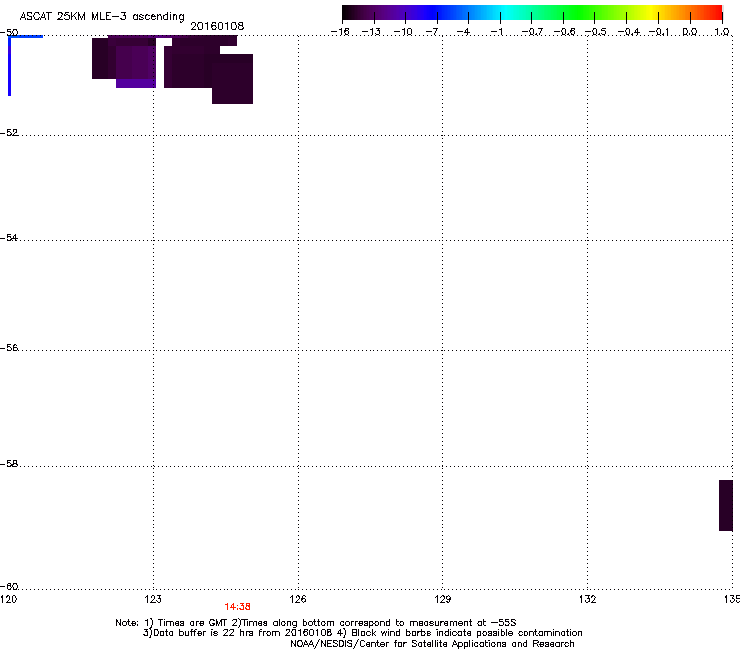Screen dimensions: 740x650
Task: Click the -0.1 color bar label
Action: tap(659, 32)
